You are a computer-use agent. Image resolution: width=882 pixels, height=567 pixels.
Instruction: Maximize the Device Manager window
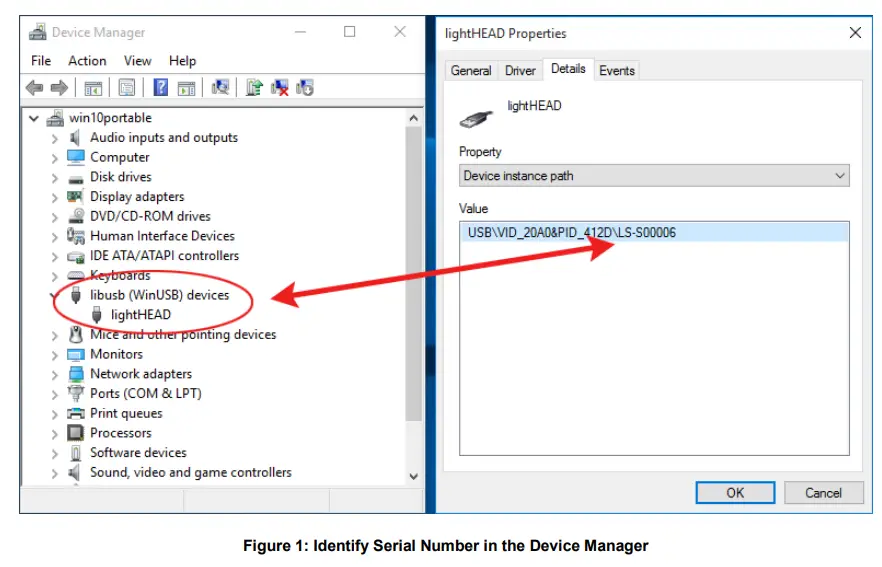[x=349, y=32]
